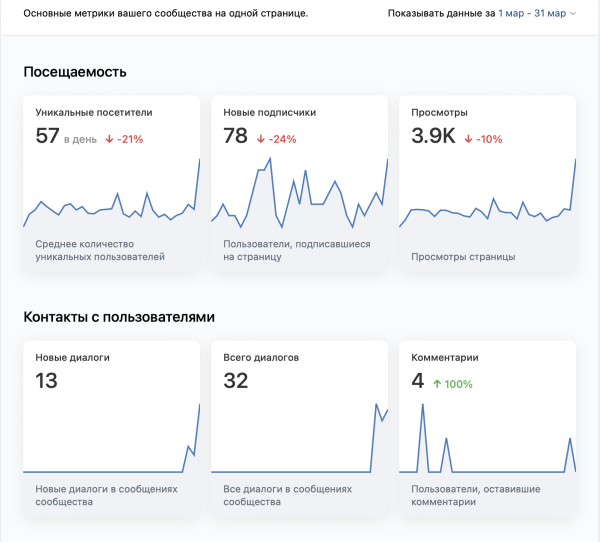Open the Новые диалоги card title
This screenshot has height=542, width=600.
pyautogui.click(x=72, y=357)
